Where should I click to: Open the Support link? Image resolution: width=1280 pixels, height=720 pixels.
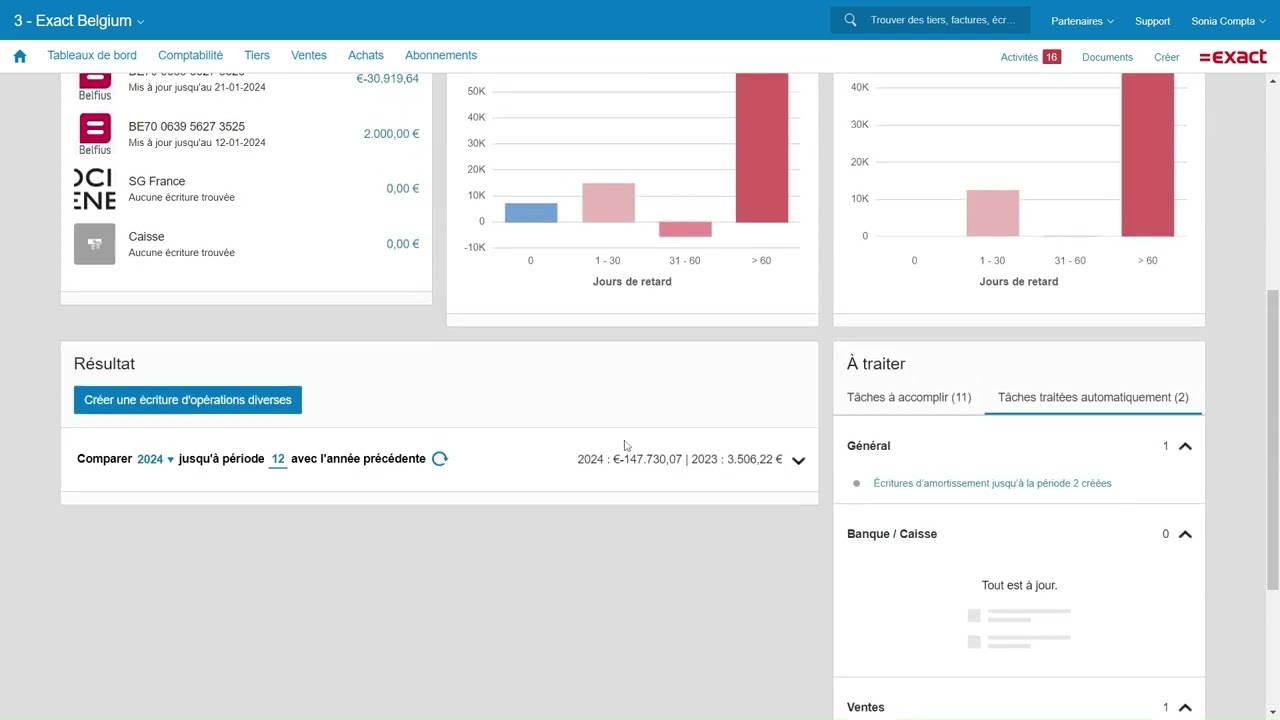click(x=1152, y=21)
